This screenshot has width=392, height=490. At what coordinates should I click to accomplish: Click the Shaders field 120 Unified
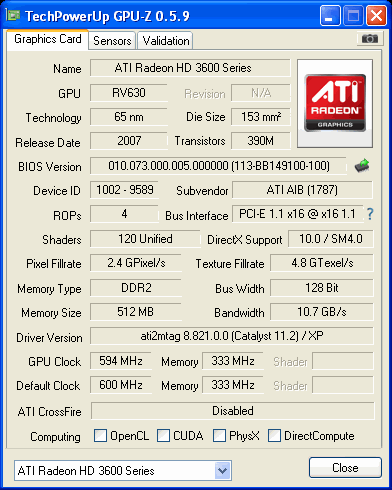145,239
